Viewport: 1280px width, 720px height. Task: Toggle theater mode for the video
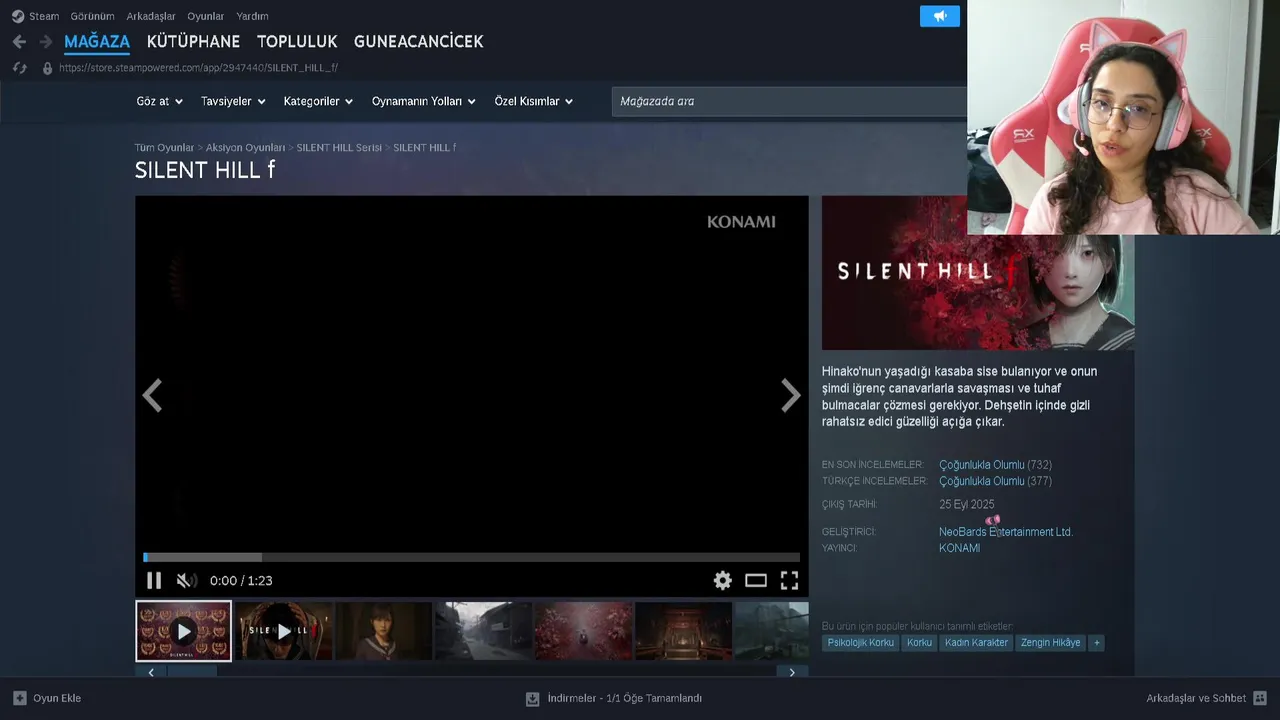pos(756,580)
